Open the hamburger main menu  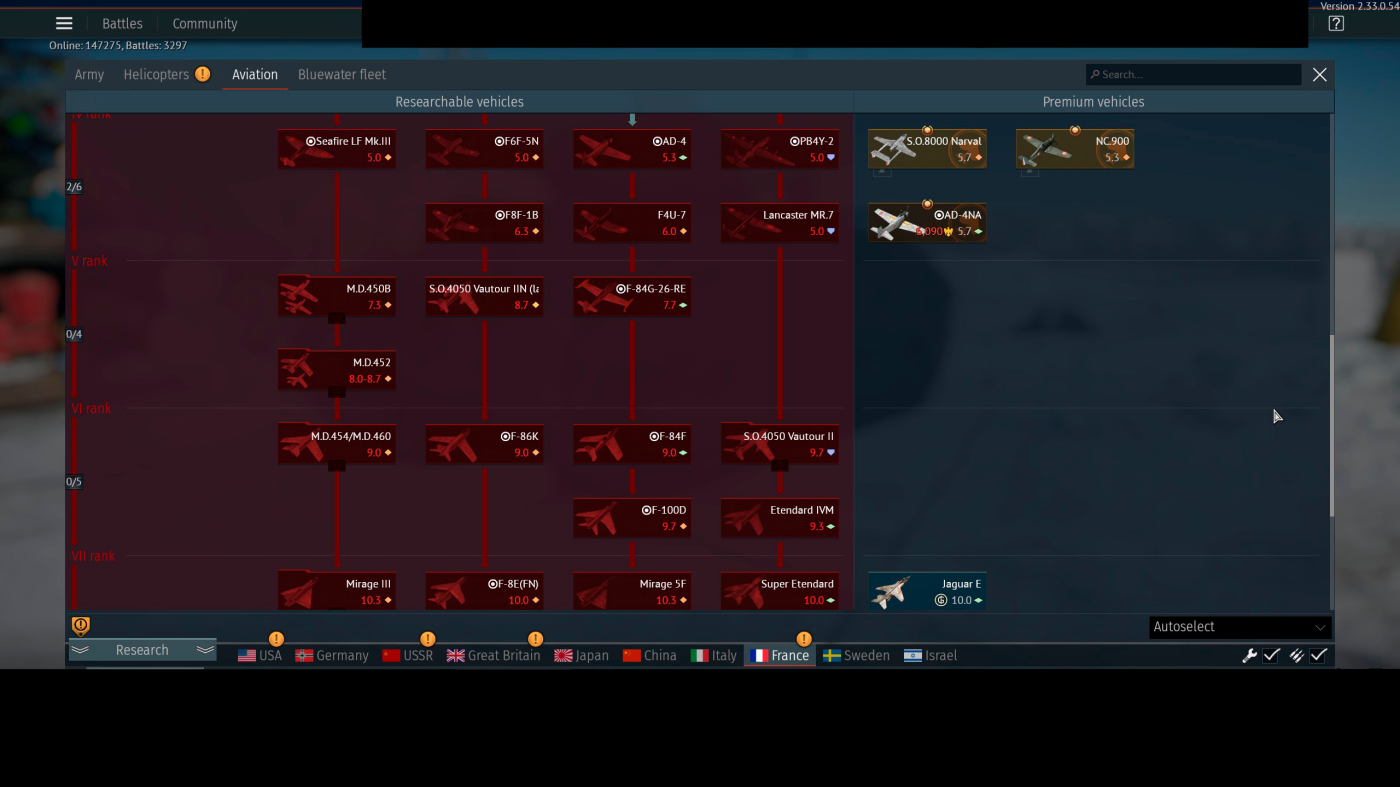(x=64, y=23)
